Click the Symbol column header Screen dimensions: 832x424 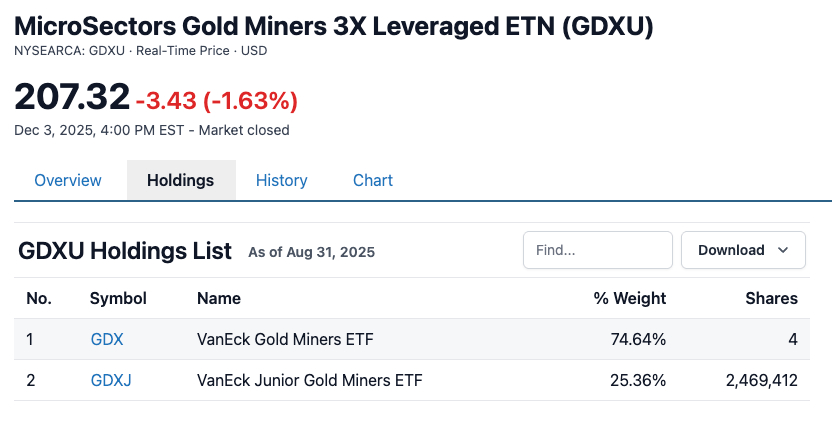[118, 298]
